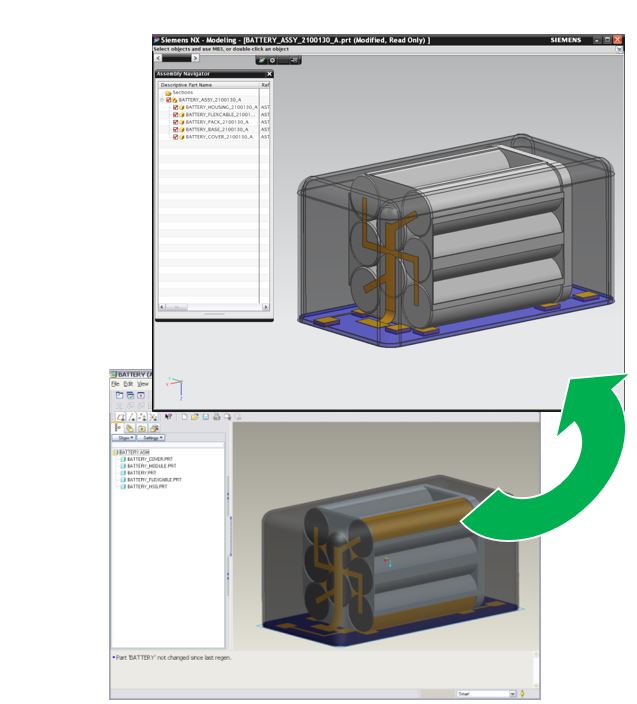Image resolution: width=637 pixels, height=704 pixels.
Task: Click the second blue window icon under Edit
Action: (x=130, y=395)
